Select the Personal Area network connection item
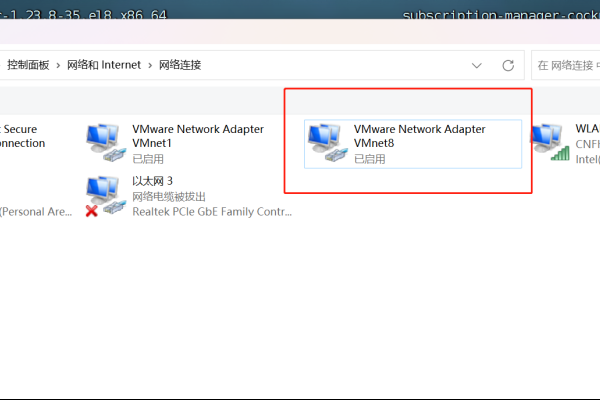Viewport: 600px width, 400px height. pyautogui.click(x=36, y=212)
